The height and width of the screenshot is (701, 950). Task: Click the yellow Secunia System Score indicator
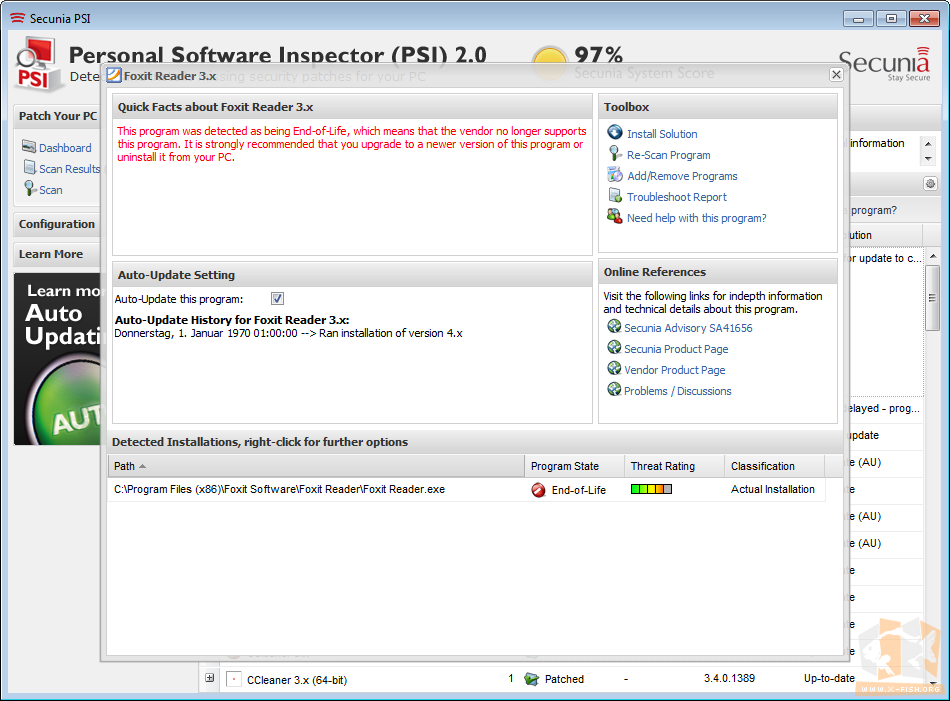tap(550, 63)
